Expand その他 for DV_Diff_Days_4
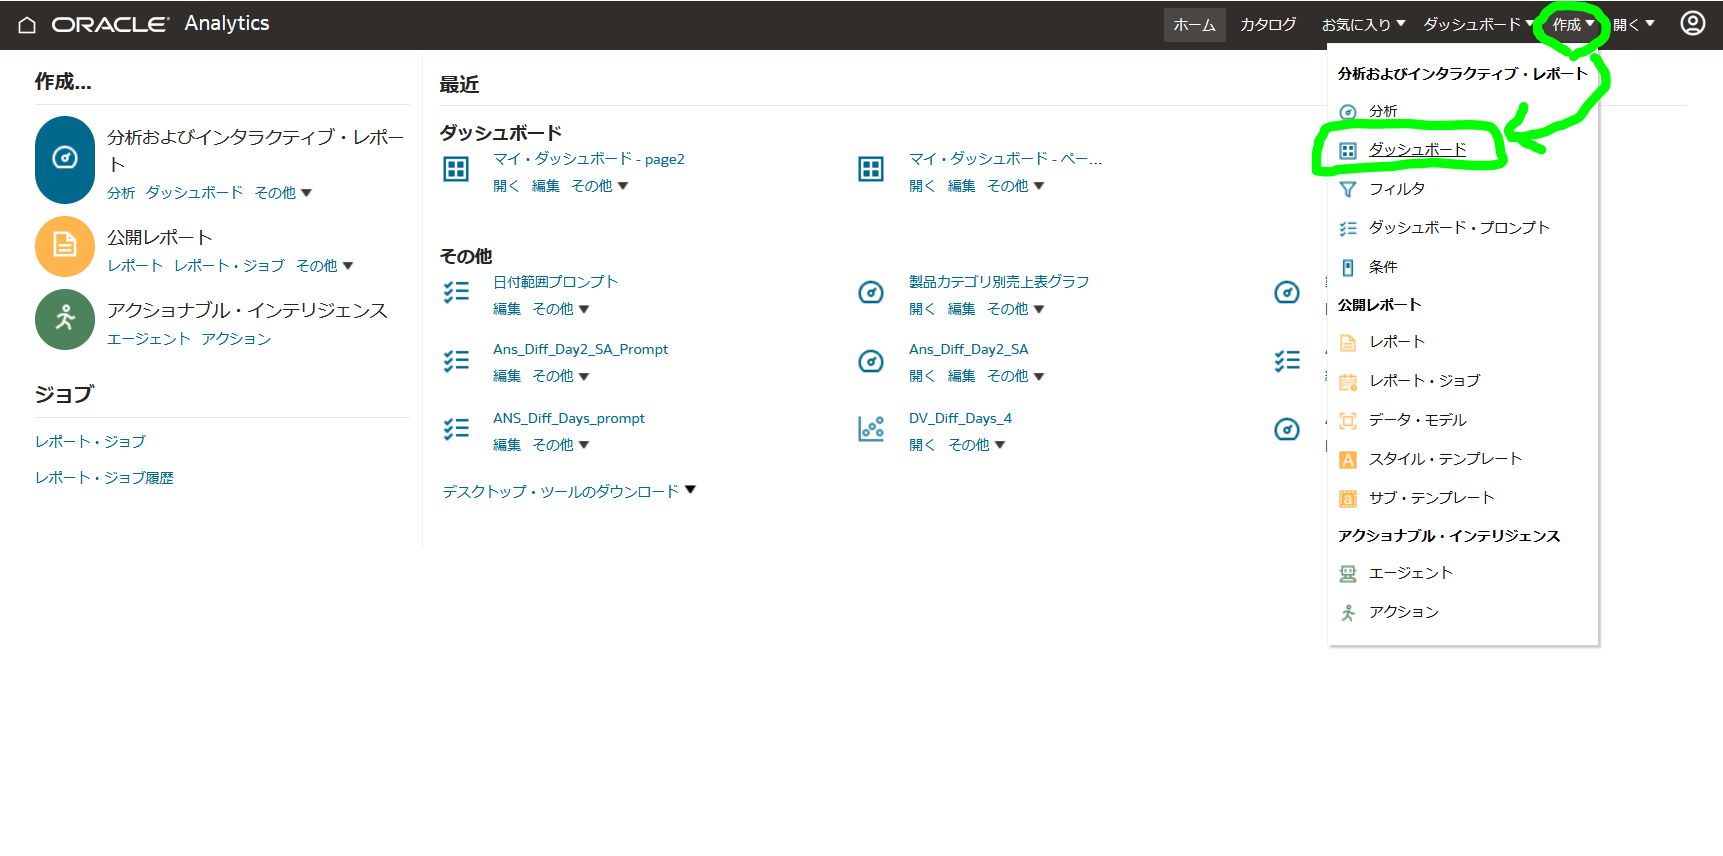Image resolution: width=1723 pixels, height=856 pixels. pos(977,445)
